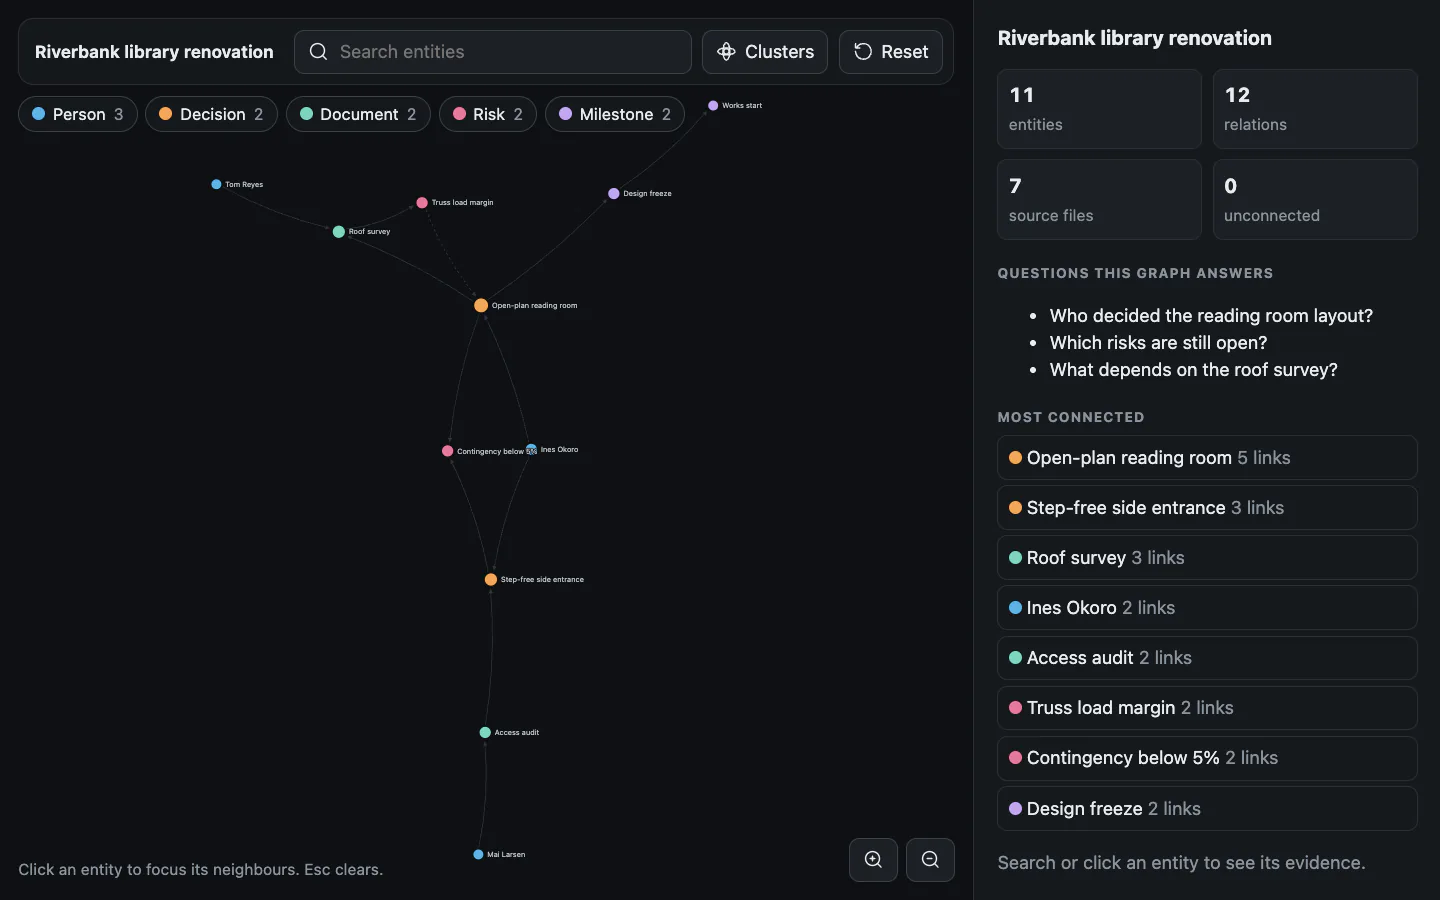The width and height of the screenshot is (1440, 900).
Task: Click the search magnifier icon
Action: (318, 52)
